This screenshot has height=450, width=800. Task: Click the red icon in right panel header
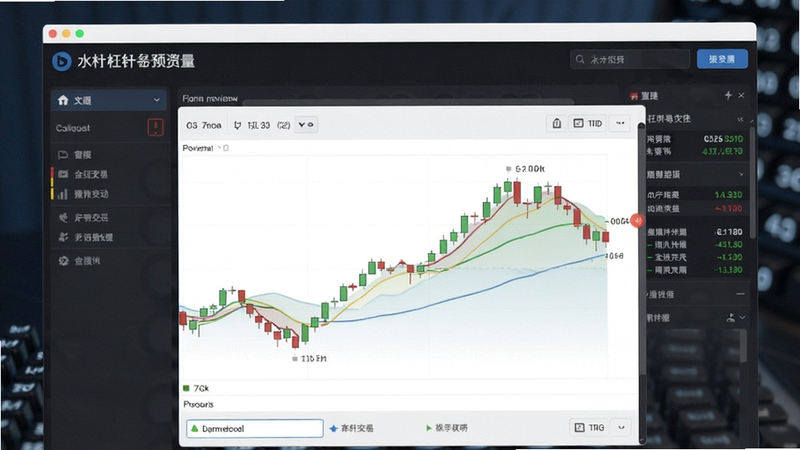click(634, 96)
